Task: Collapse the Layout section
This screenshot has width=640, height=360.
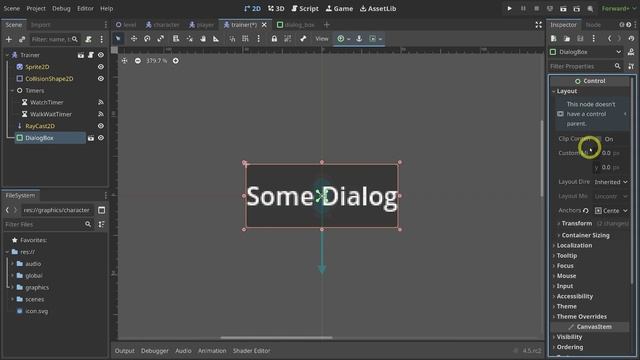Action: pos(567,91)
